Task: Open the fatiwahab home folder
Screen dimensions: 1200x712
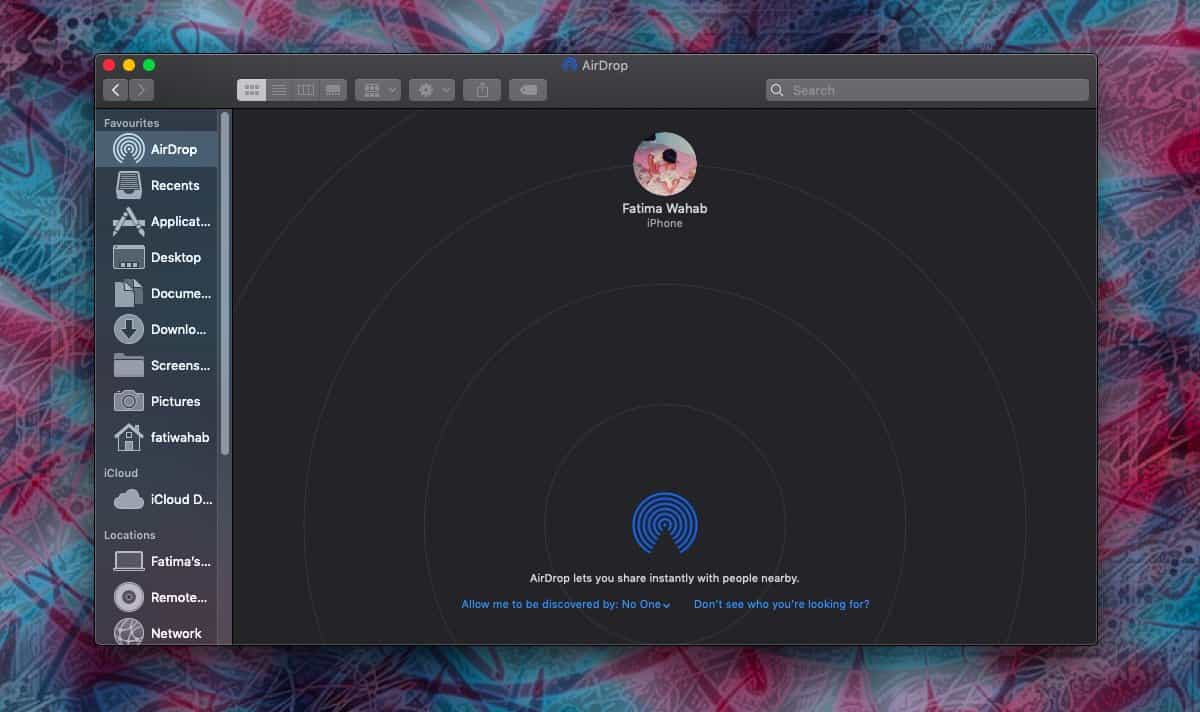Action: [157, 437]
